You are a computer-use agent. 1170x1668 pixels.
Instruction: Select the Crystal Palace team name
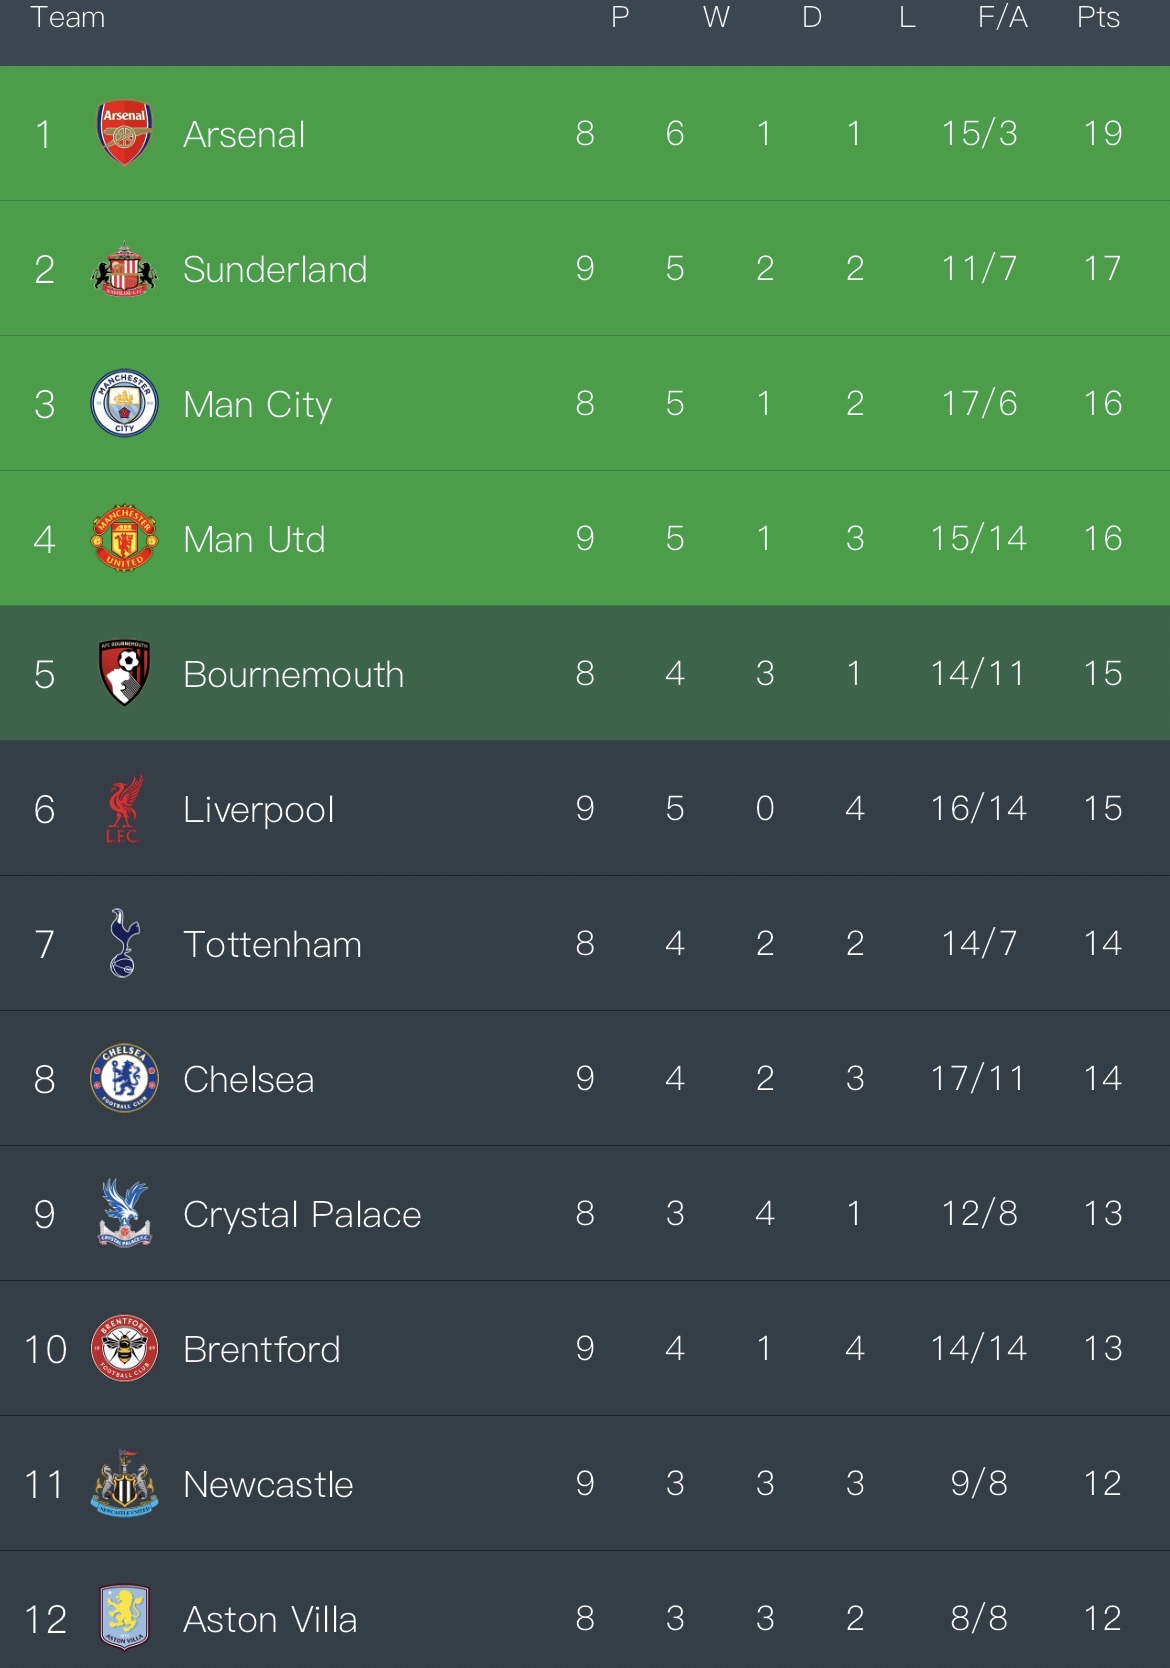pyautogui.click(x=302, y=1214)
